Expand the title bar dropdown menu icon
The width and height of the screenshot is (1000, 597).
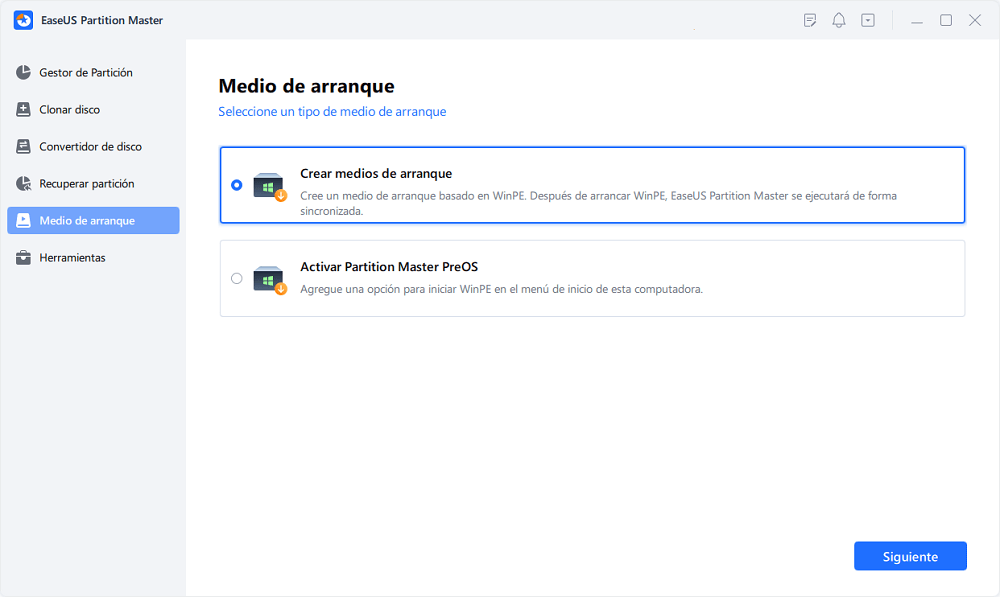click(868, 20)
